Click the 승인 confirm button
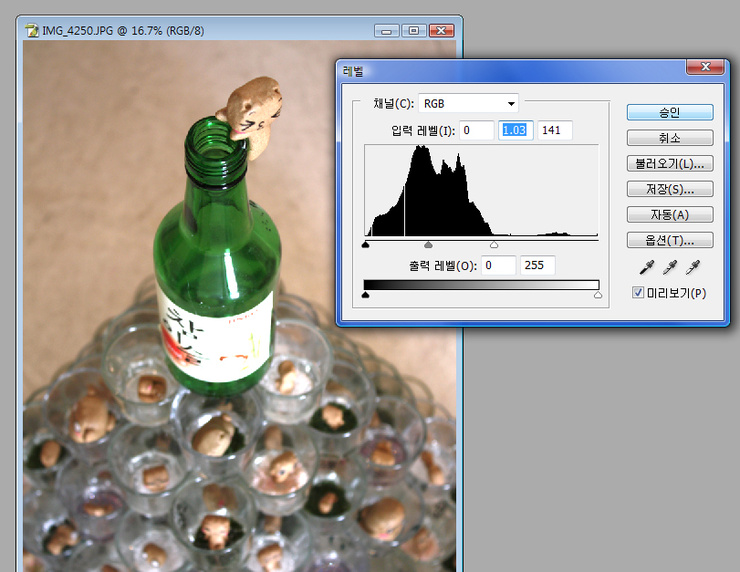 coord(670,112)
